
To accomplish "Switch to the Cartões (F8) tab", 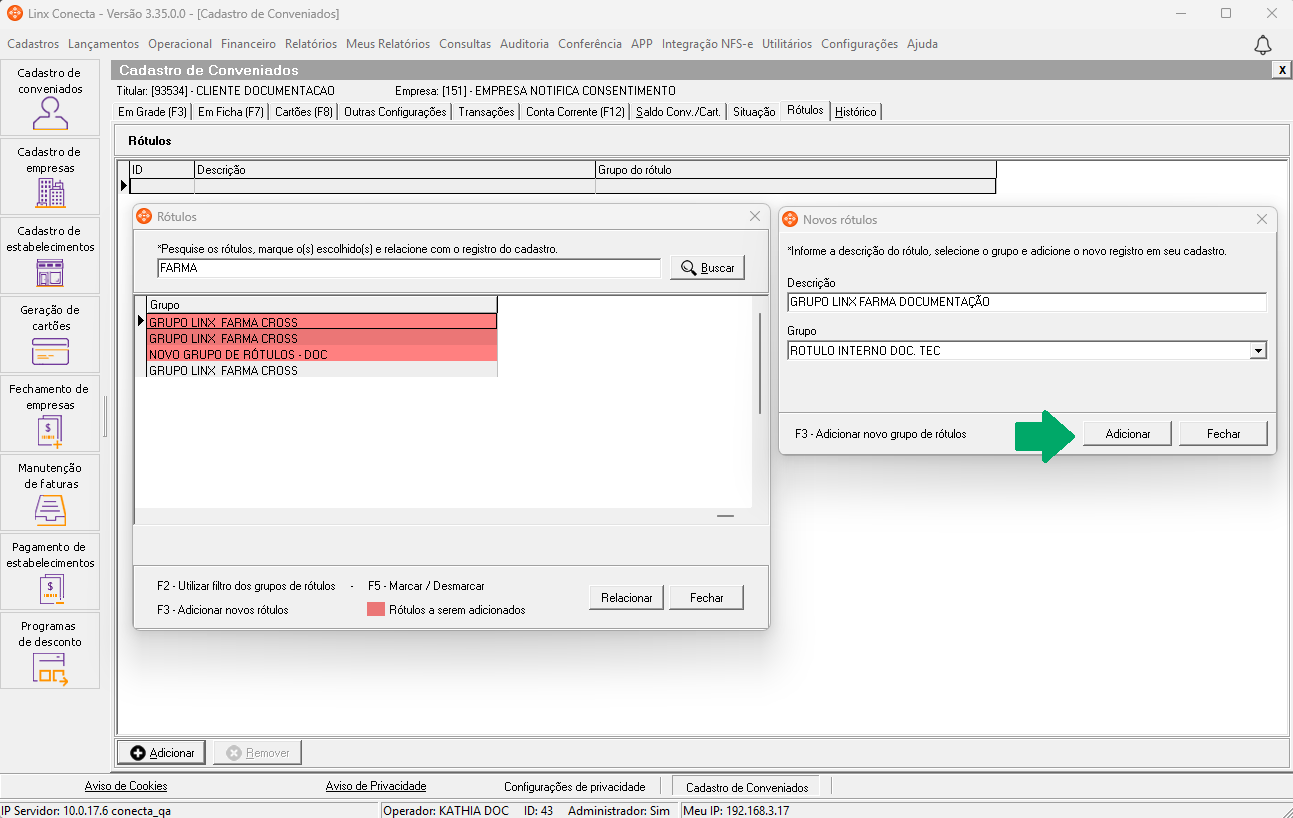I will click(304, 112).
